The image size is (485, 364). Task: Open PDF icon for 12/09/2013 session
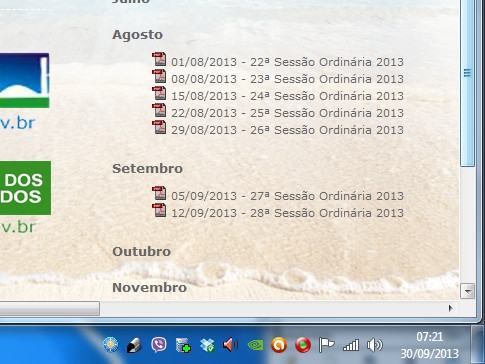click(x=159, y=210)
